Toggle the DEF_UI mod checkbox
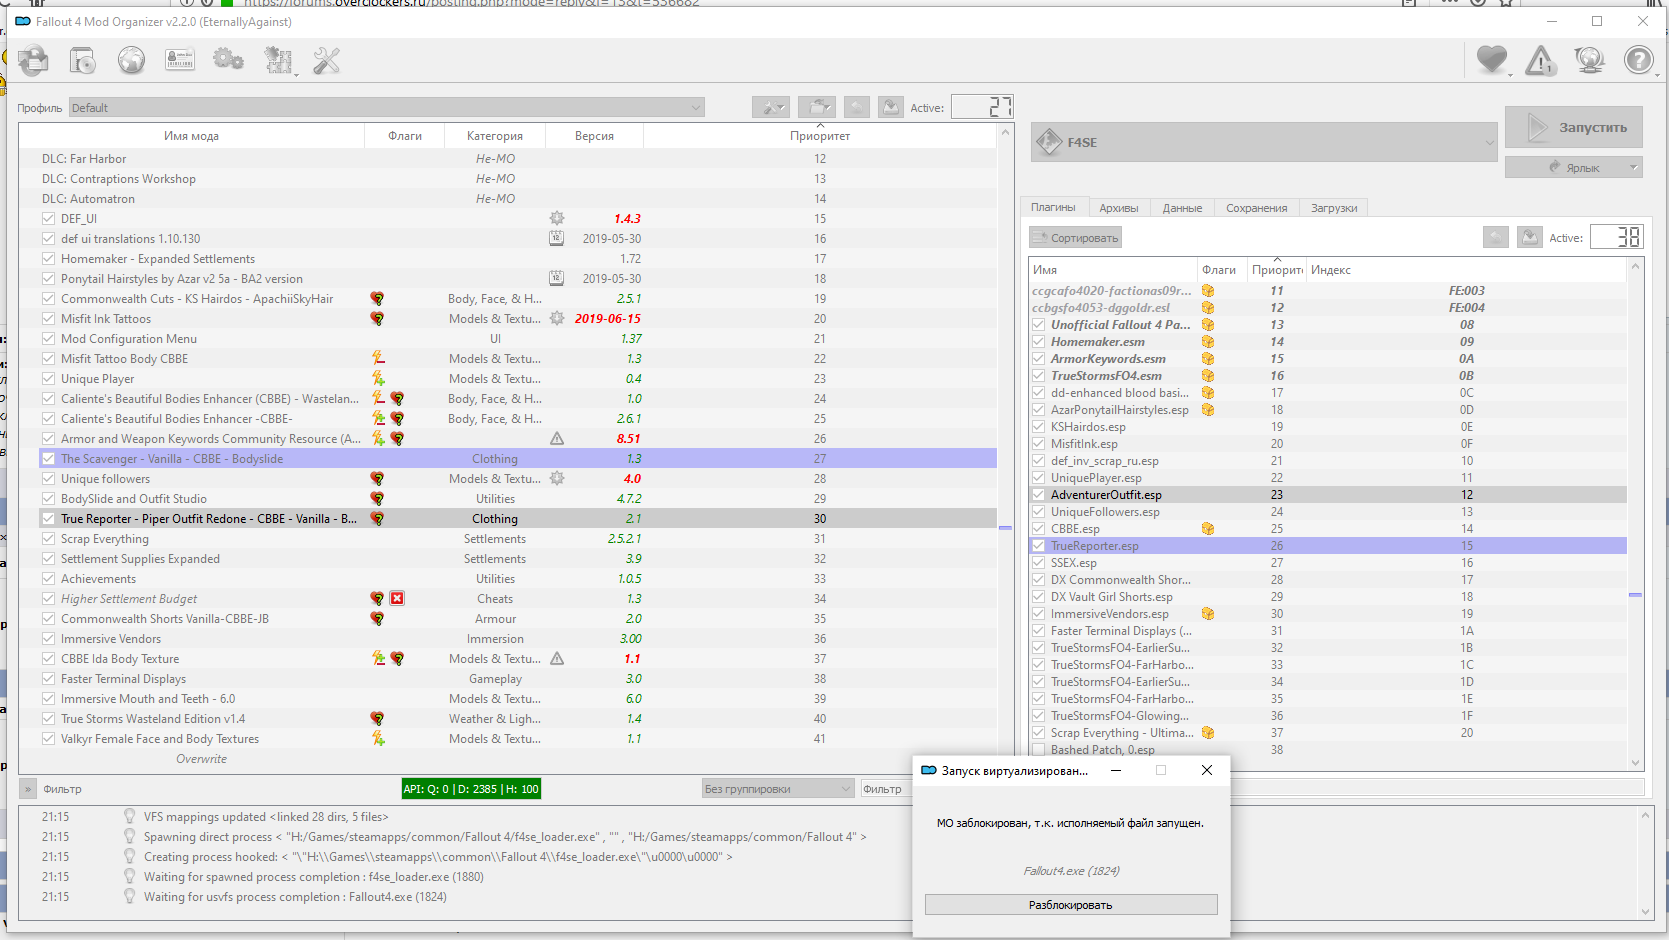This screenshot has height=940, width=1669. click(48, 219)
